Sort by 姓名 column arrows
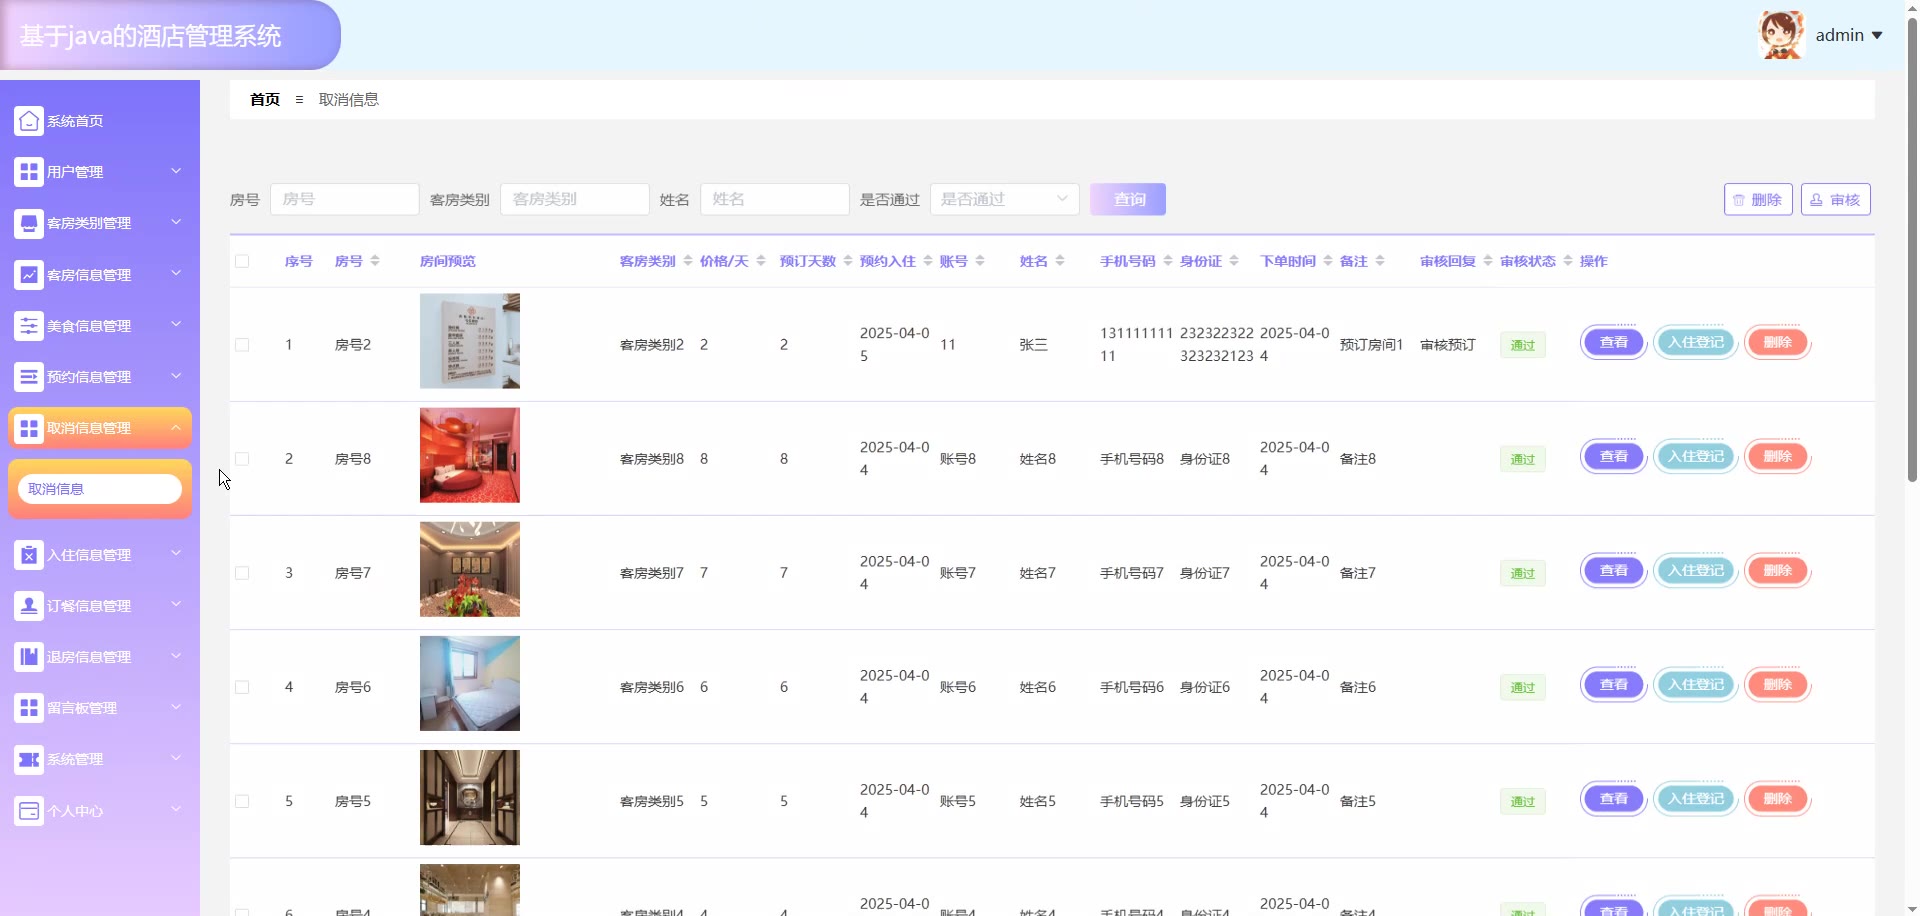The width and height of the screenshot is (1920, 916). click(1060, 261)
